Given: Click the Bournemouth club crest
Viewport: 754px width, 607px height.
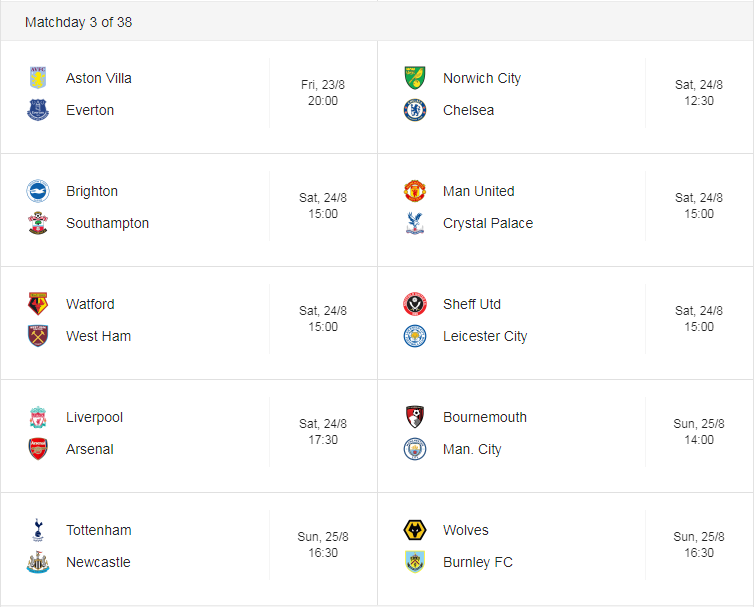Looking at the screenshot, I should [x=415, y=417].
